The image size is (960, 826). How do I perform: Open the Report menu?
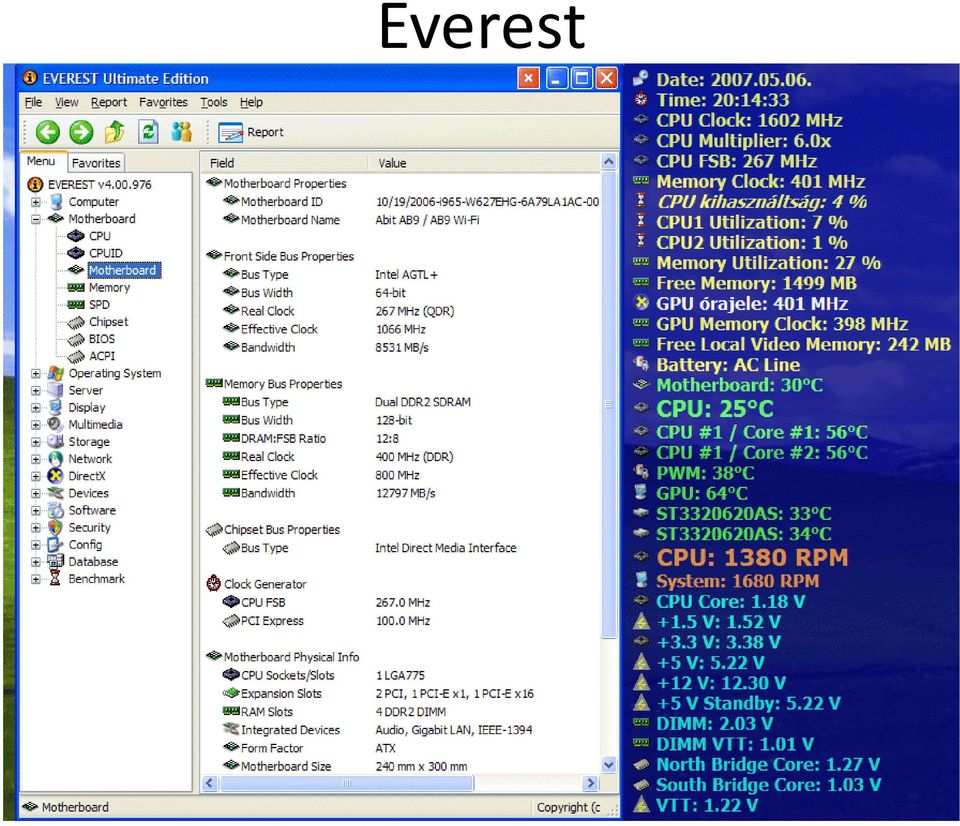tap(109, 102)
